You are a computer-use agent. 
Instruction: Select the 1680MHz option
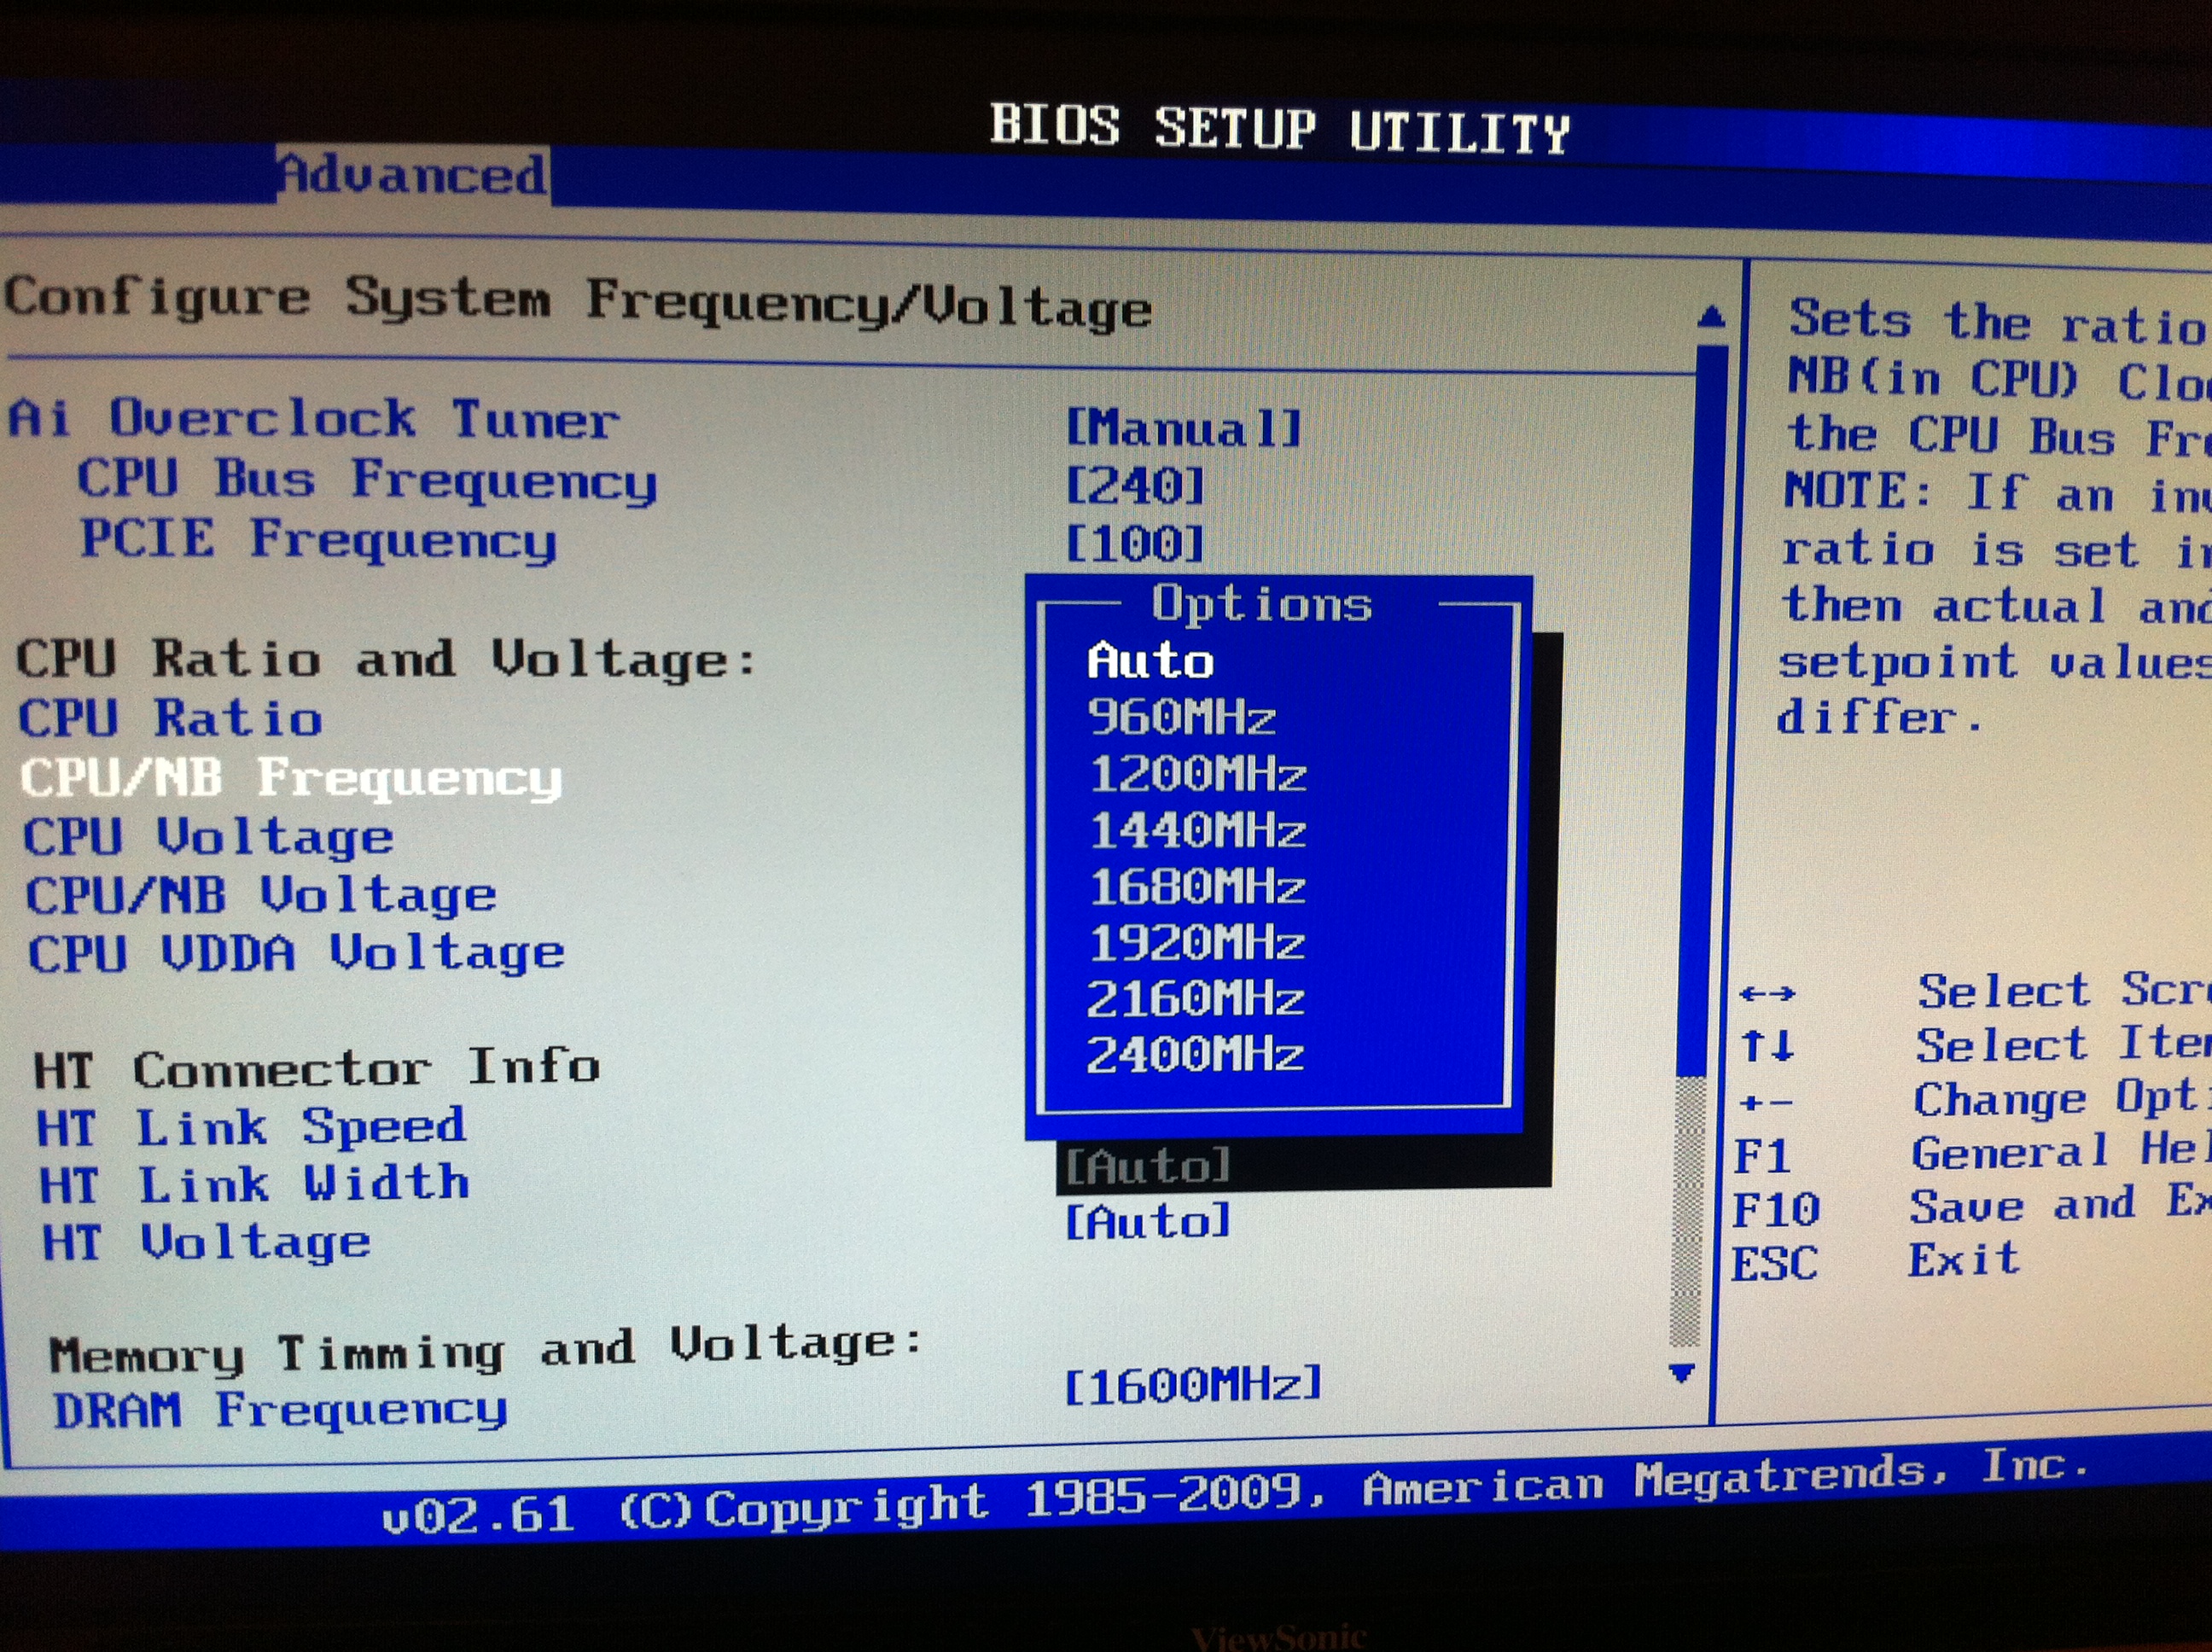point(1197,887)
